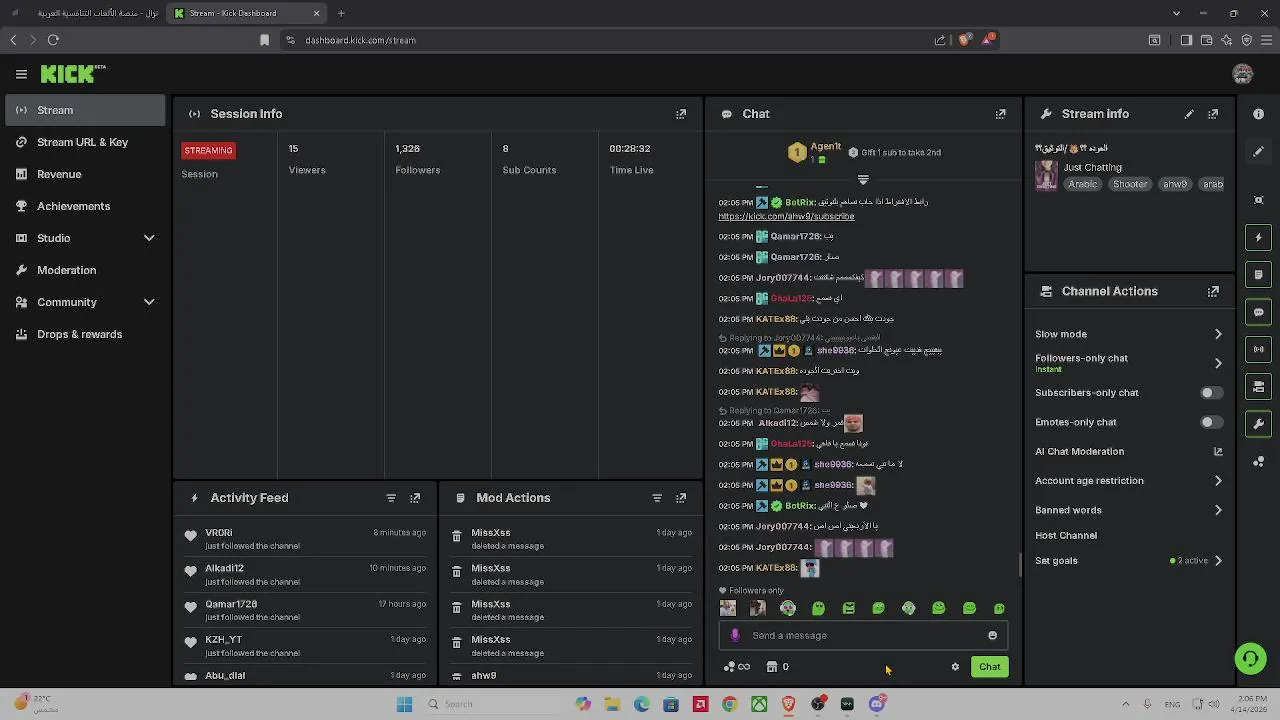Click the chat panel scrollbar

(1020, 565)
